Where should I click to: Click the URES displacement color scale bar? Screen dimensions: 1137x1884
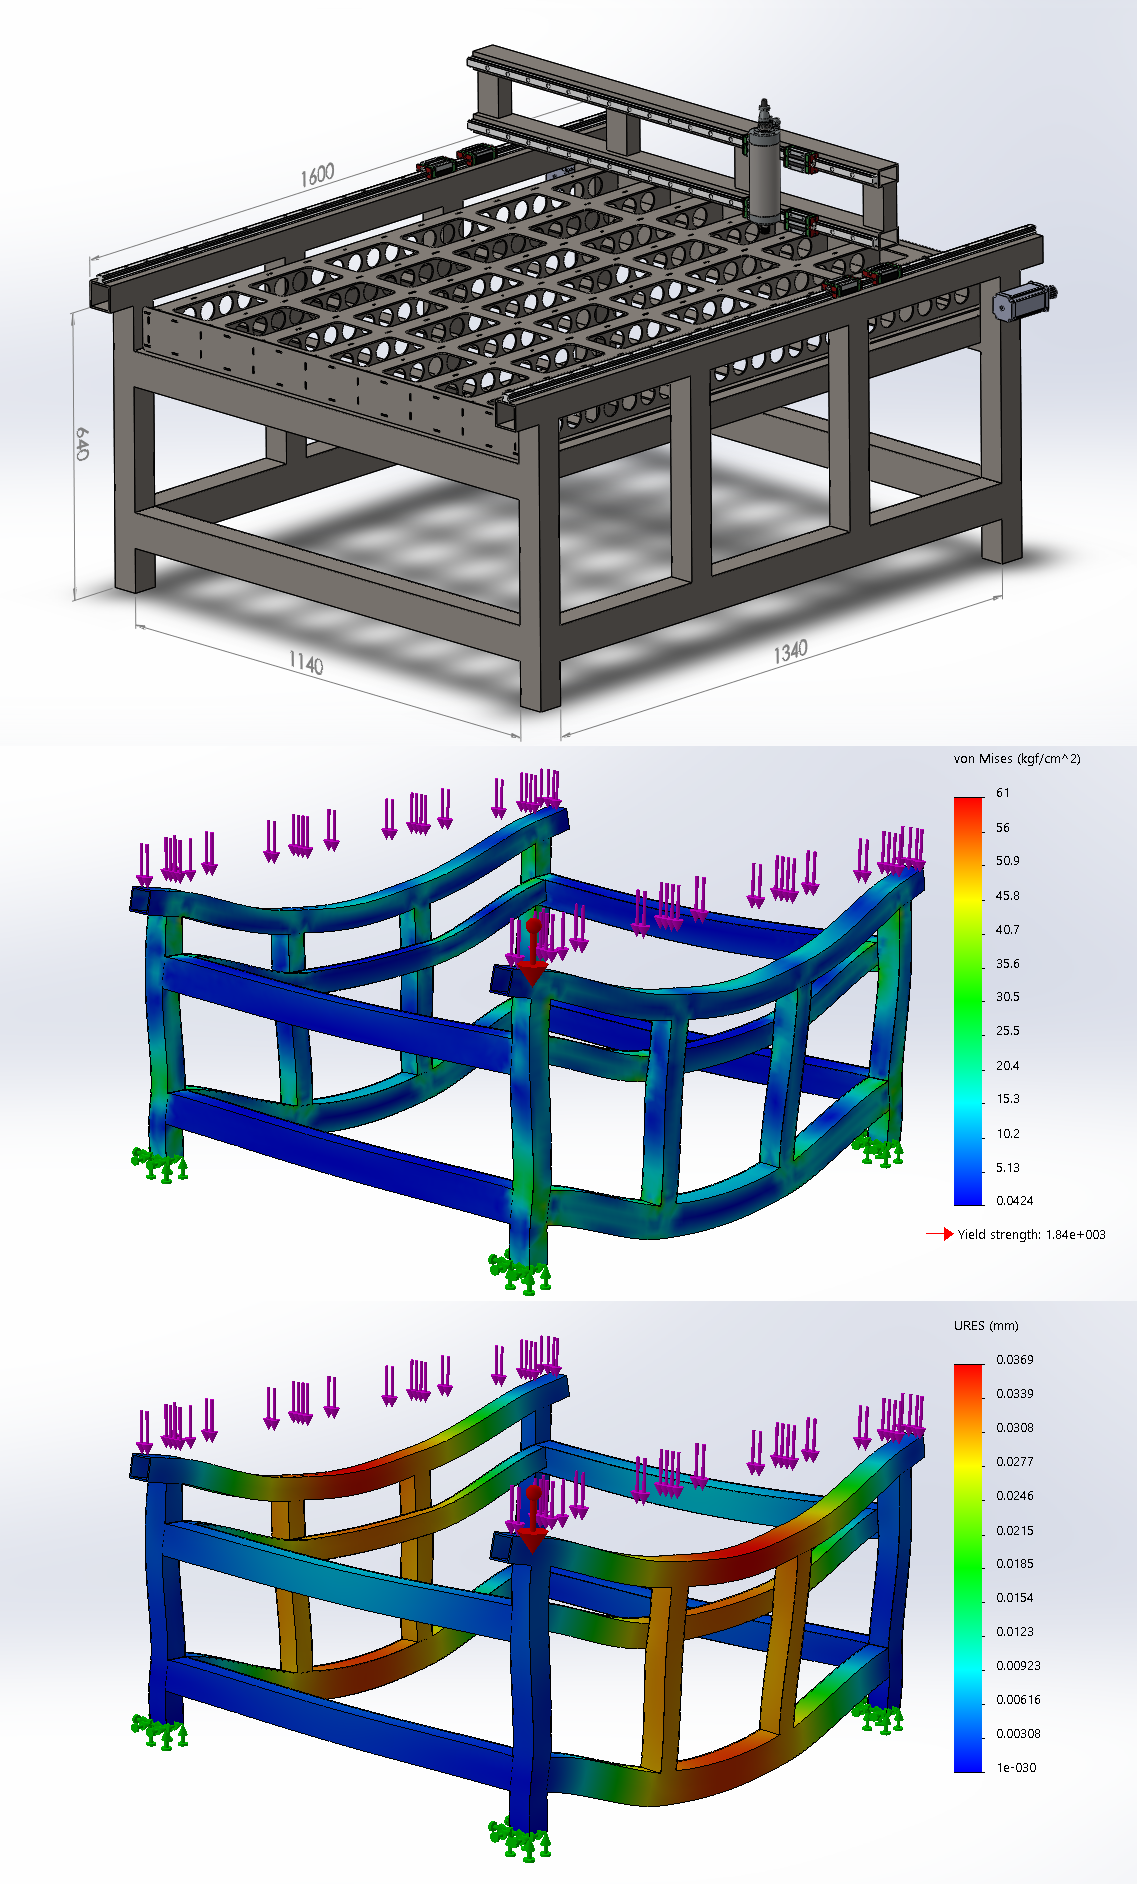point(968,1568)
